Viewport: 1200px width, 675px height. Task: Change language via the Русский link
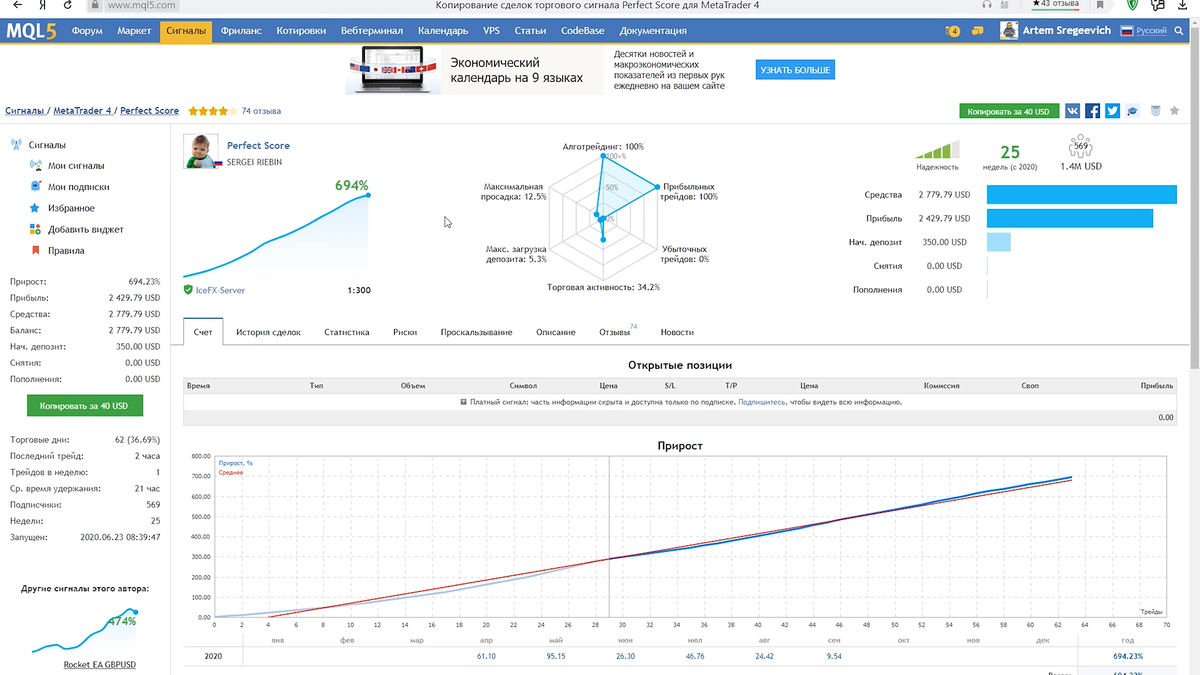pyautogui.click(x=1152, y=31)
